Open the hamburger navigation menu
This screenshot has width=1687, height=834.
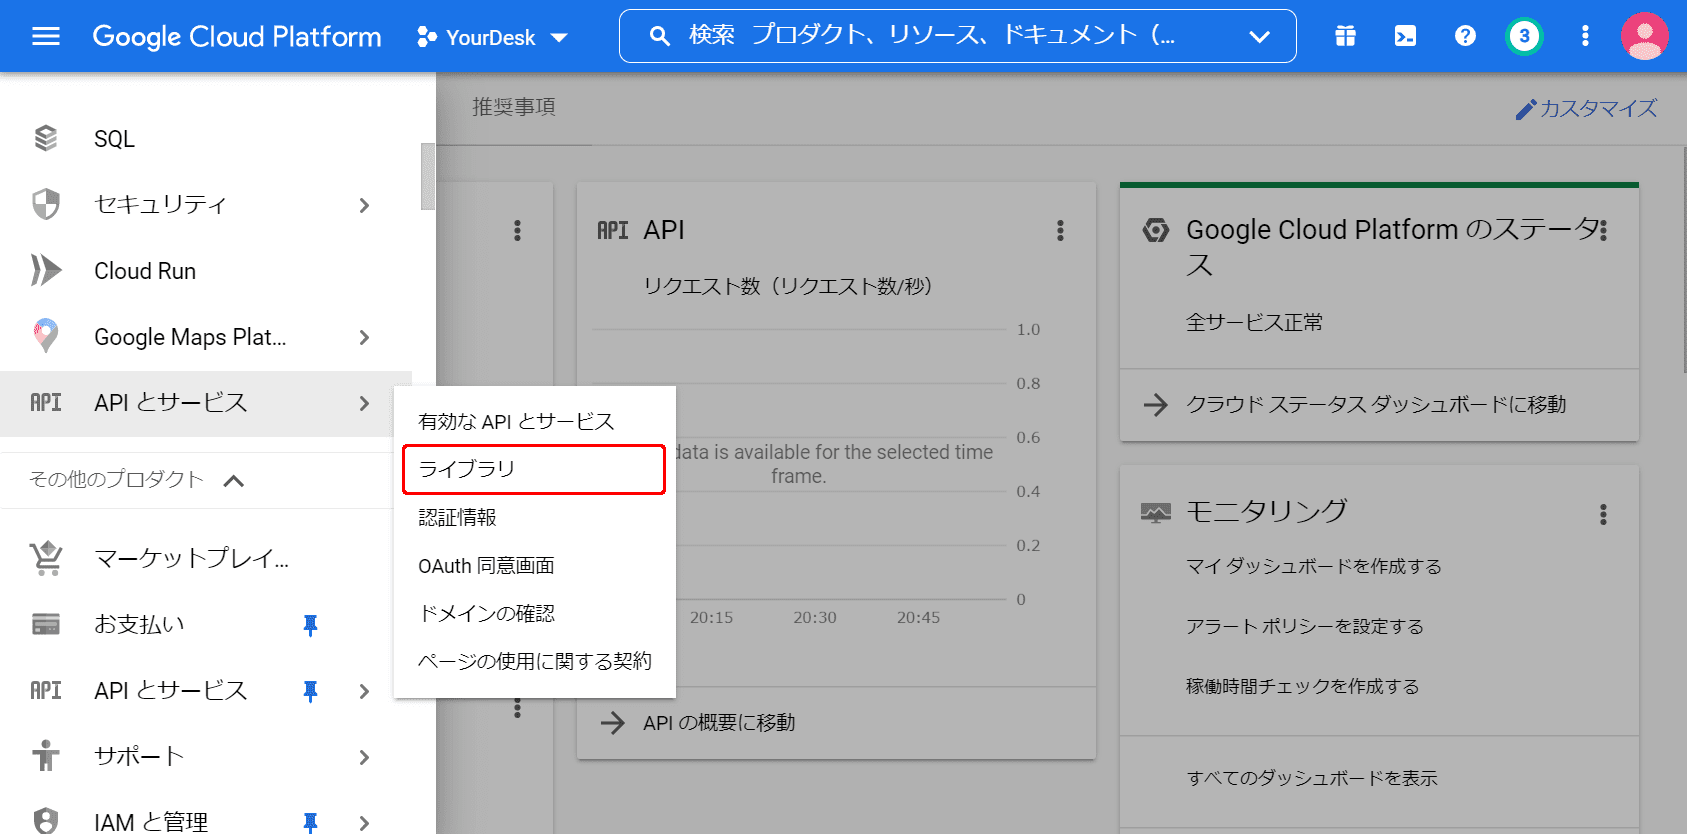46,37
